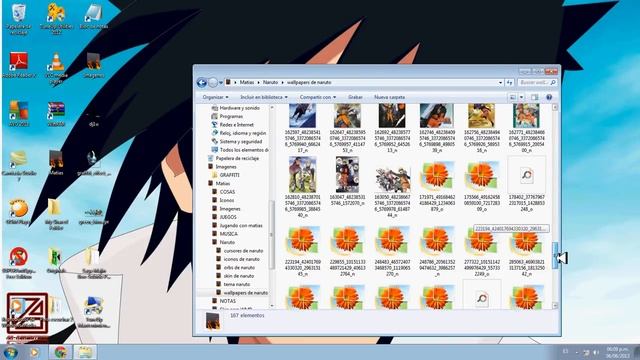640x360 pixels.
Task: Click the refresh button beside address bar
Action: [x=509, y=82]
